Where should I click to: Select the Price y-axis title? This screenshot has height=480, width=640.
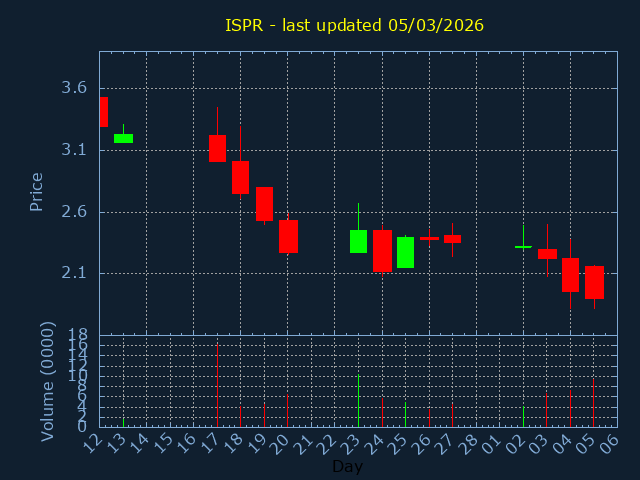tap(37, 191)
